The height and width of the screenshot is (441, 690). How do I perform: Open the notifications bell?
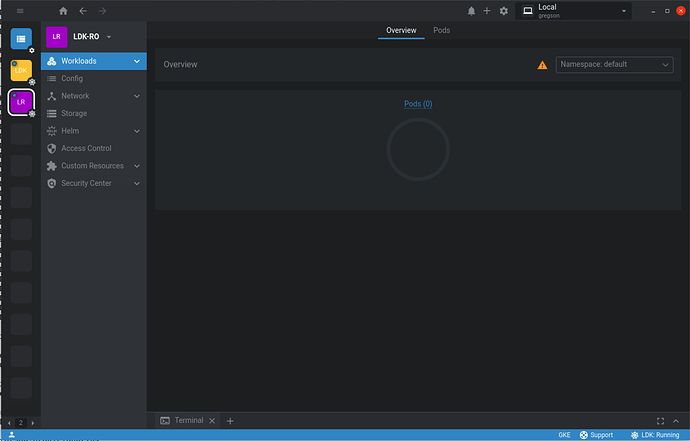point(472,11)
